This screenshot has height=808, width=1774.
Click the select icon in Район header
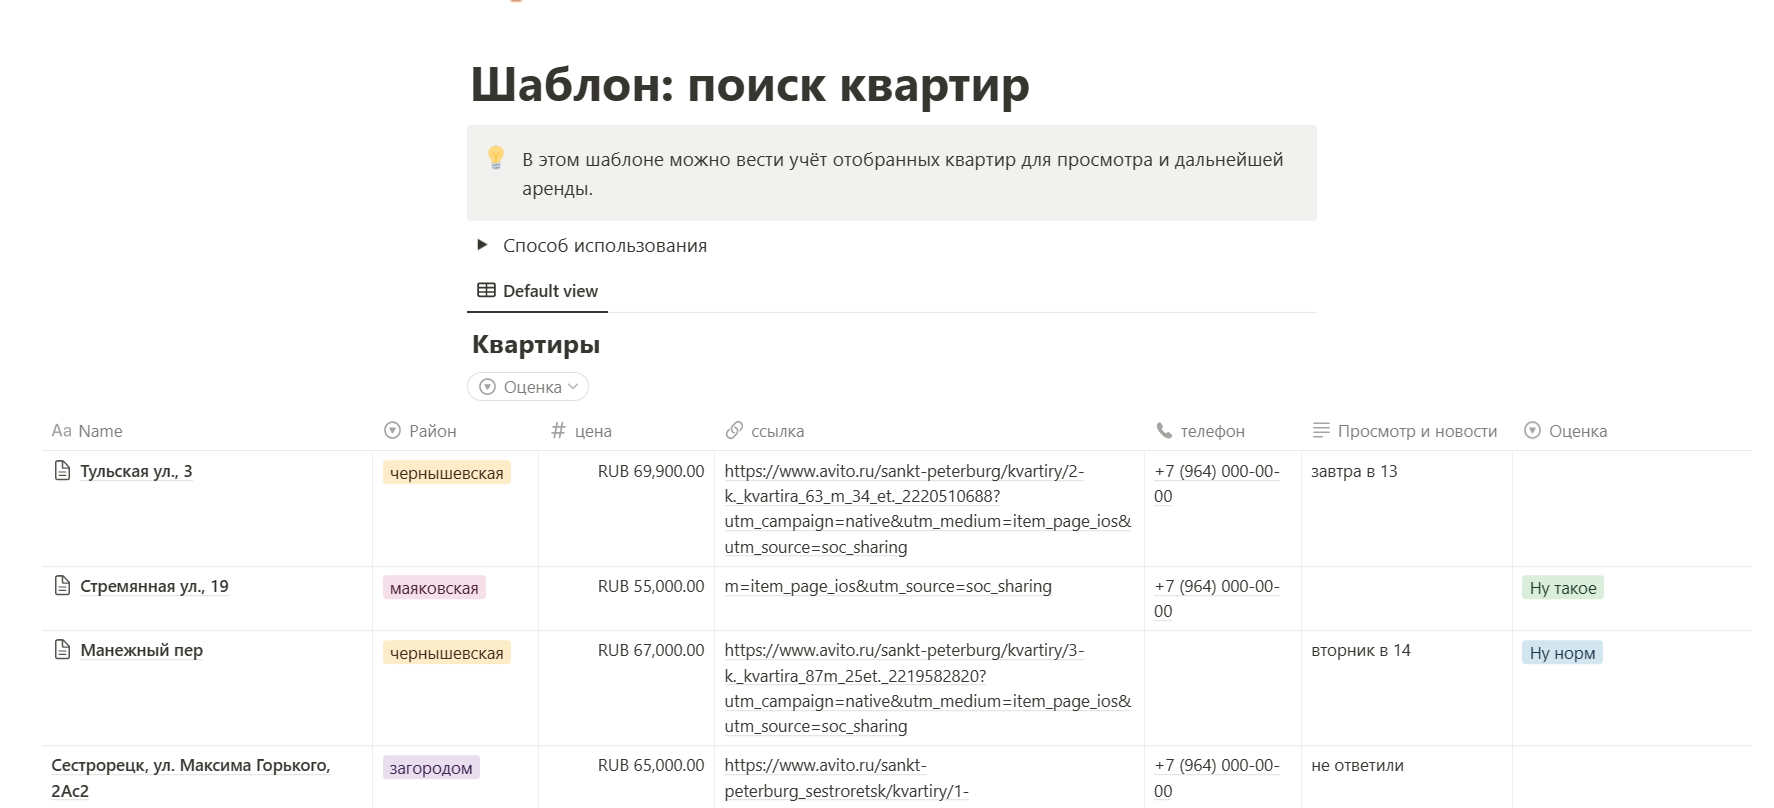coord(392,430)
